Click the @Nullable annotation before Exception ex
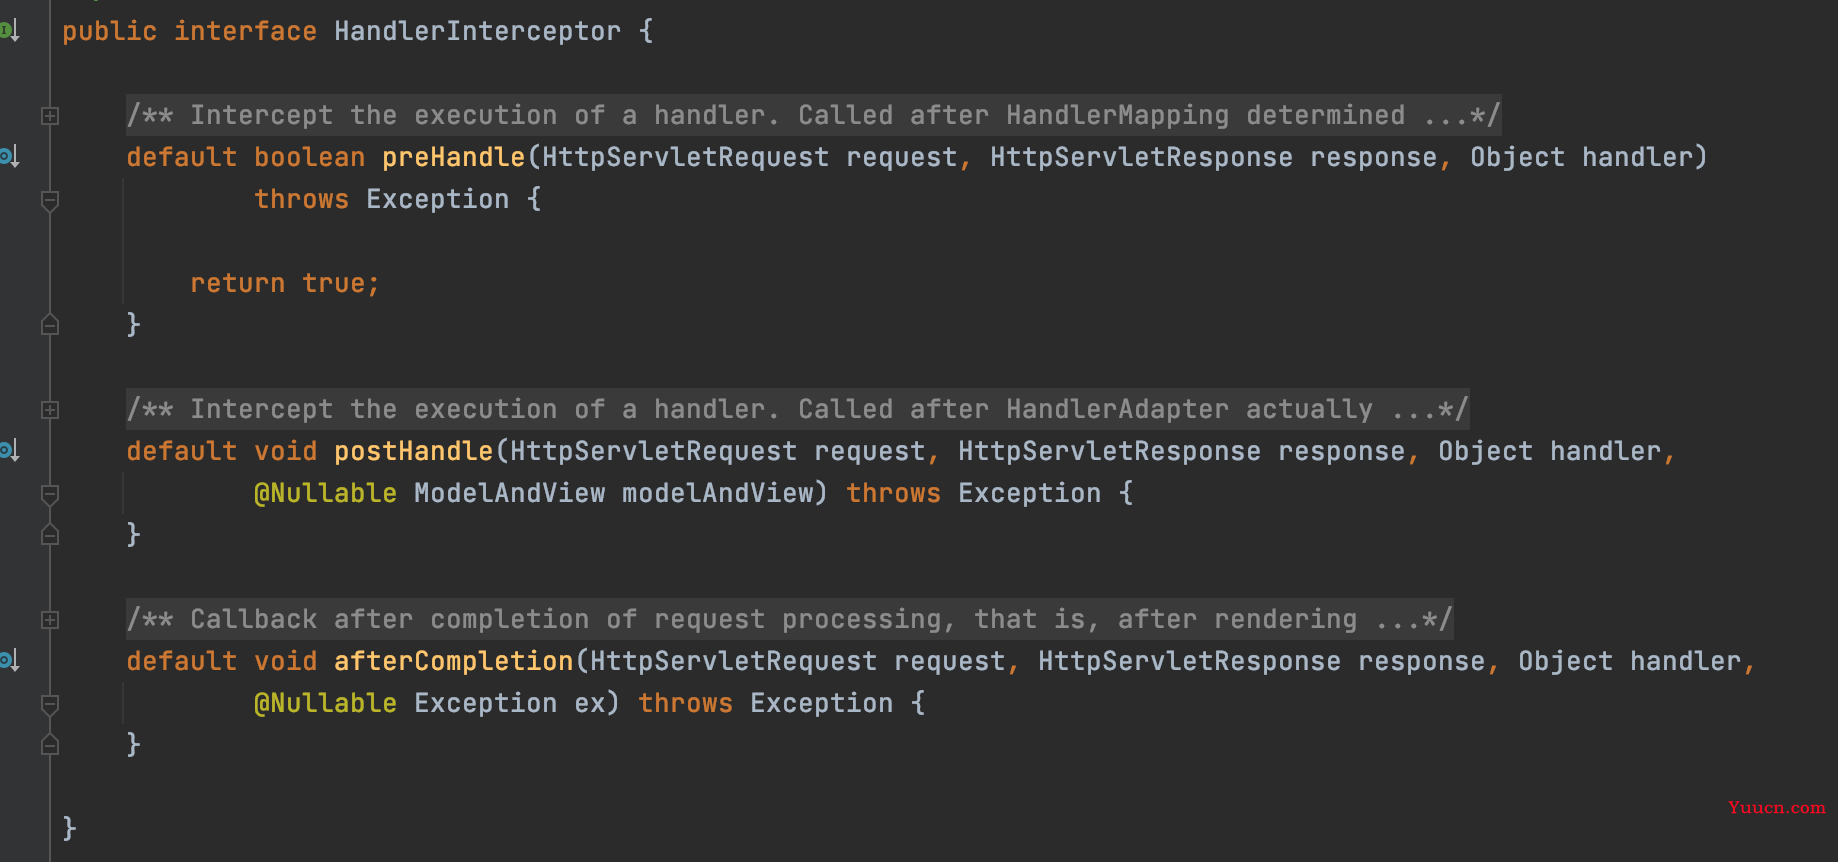This screenshot has width=1838, height=862. 325,703
